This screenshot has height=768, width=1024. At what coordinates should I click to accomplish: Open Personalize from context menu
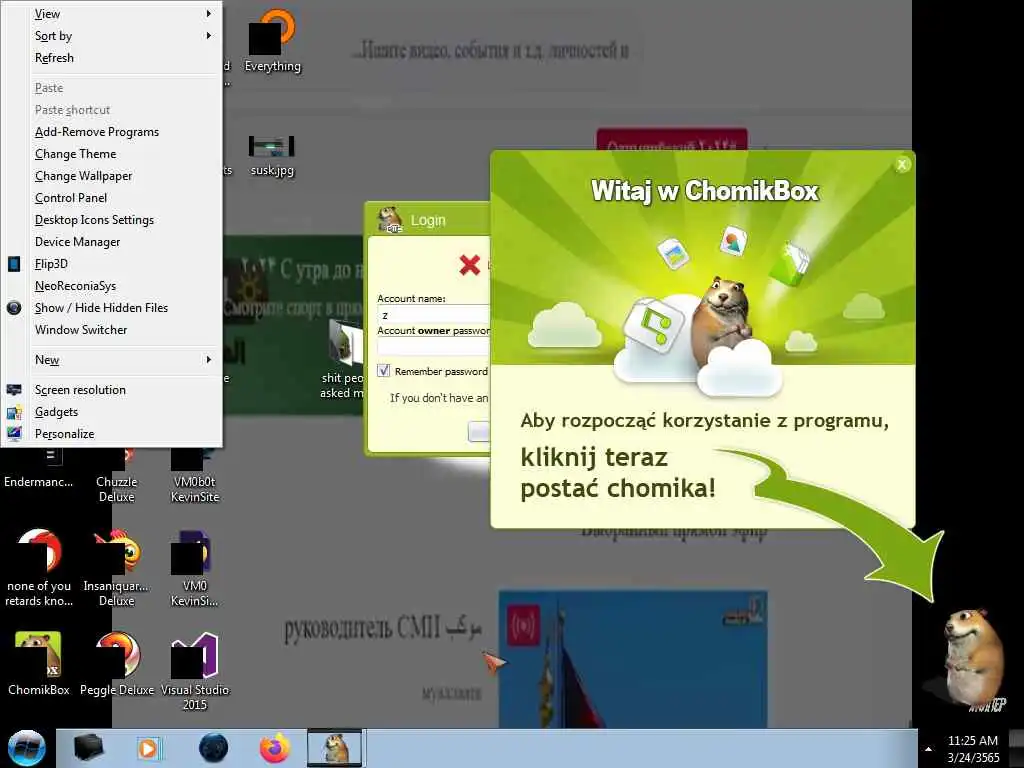[112, 434]
